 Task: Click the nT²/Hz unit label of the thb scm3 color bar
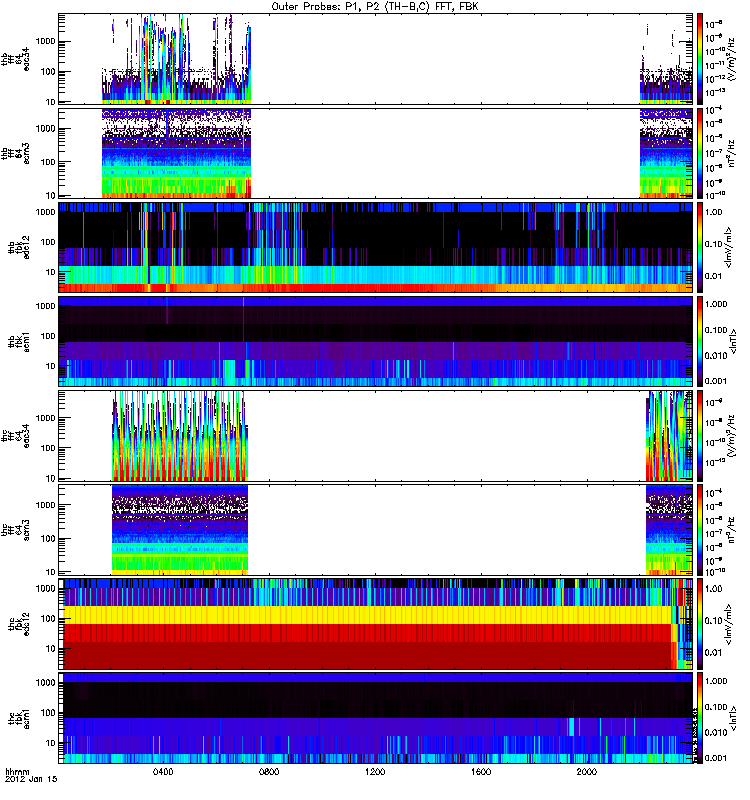(732, 153)
